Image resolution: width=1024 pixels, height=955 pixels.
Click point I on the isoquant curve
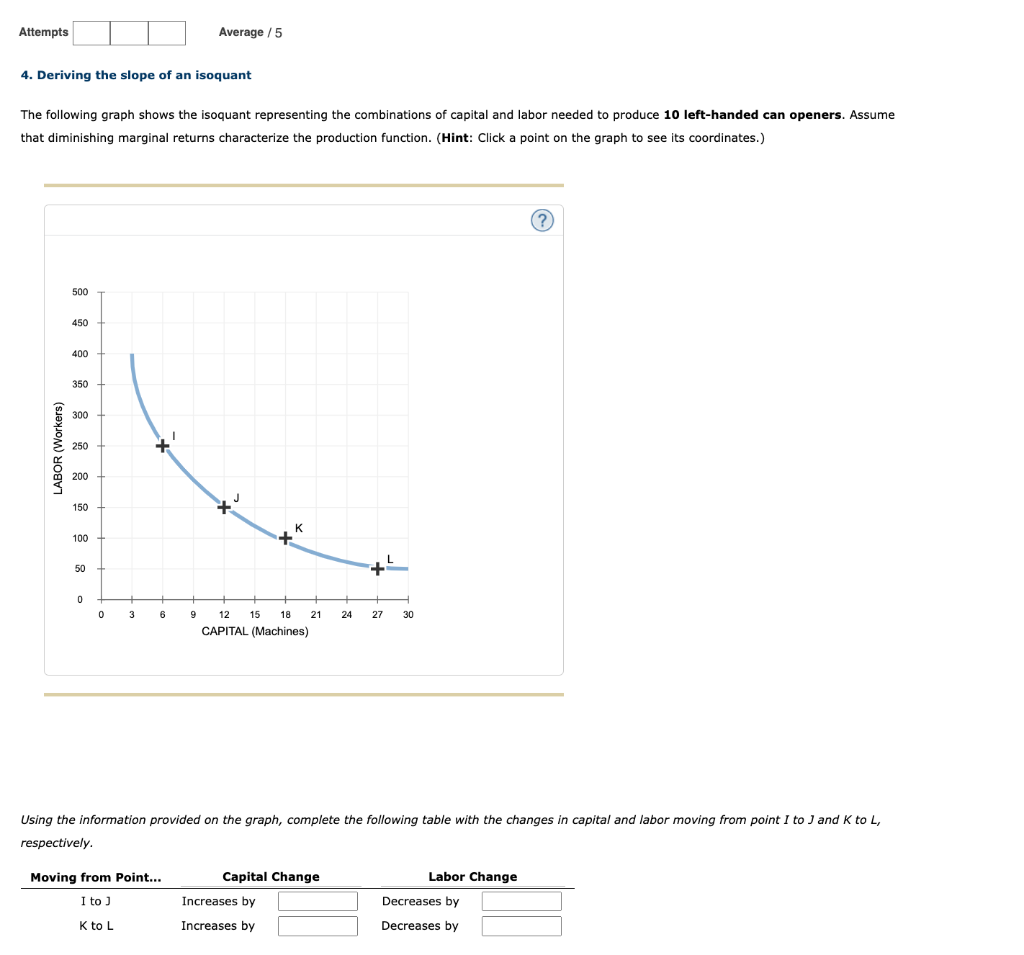tap(161, 445)
